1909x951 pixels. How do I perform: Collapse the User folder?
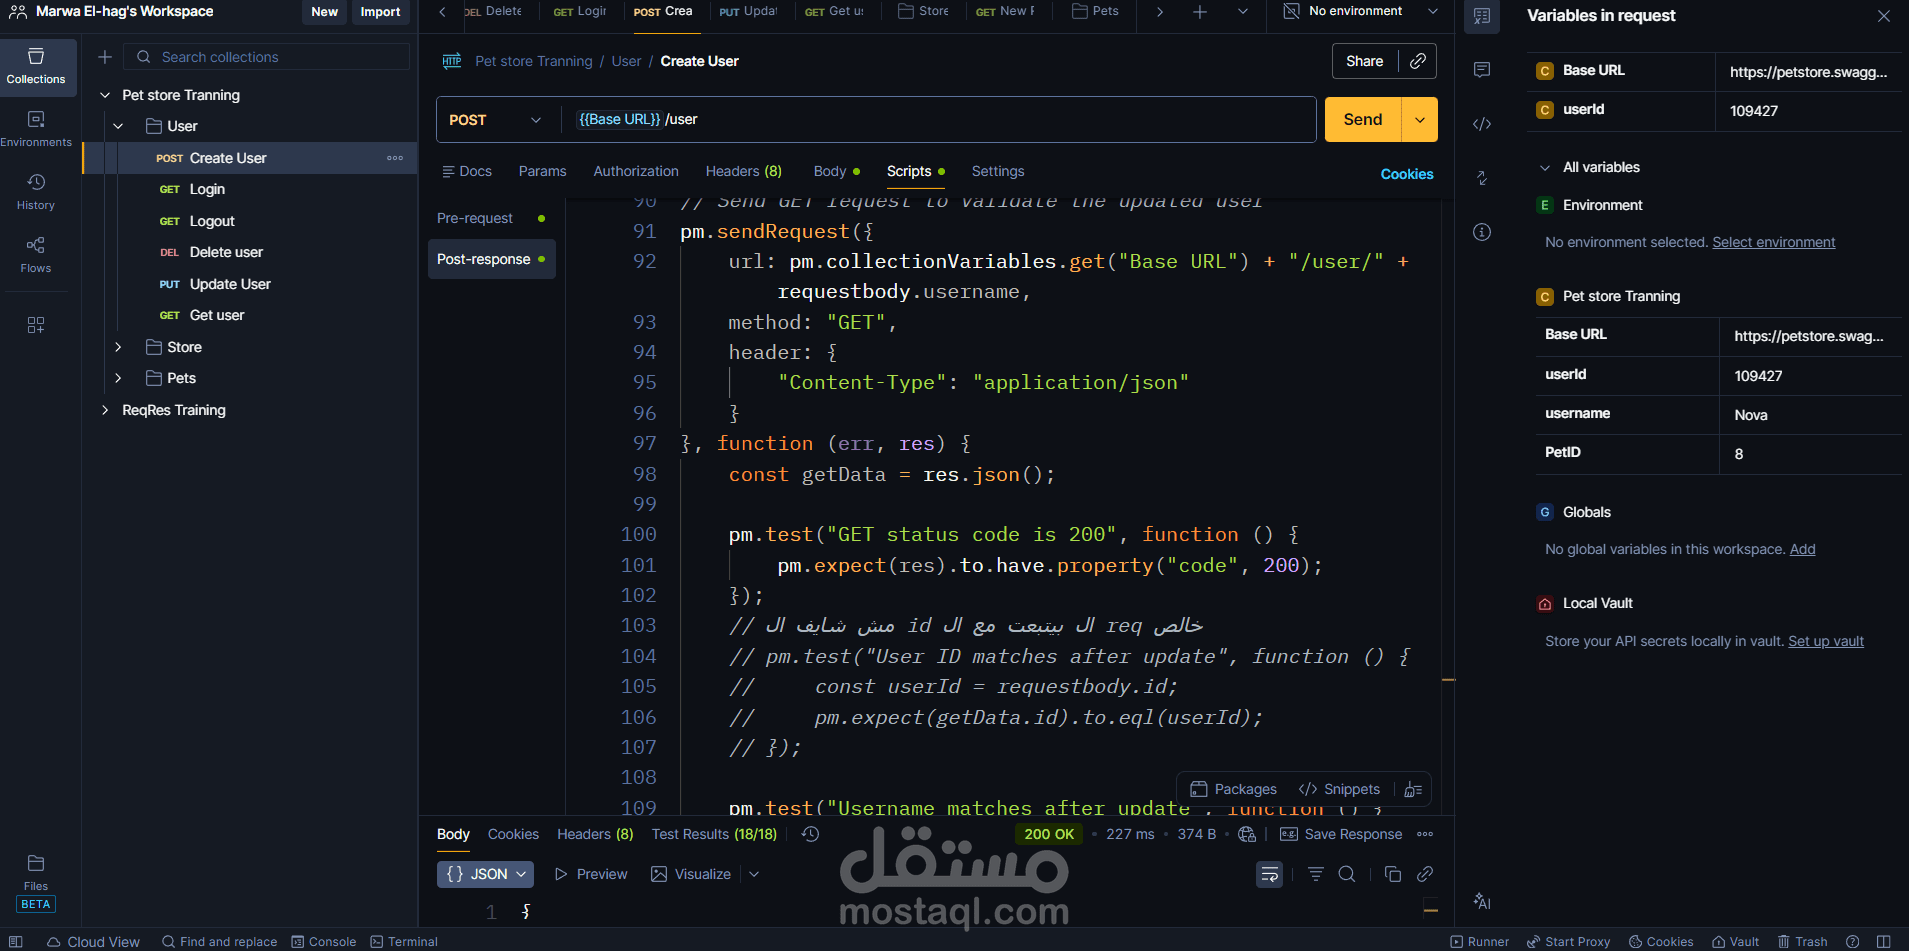click(x=118, y=126)
